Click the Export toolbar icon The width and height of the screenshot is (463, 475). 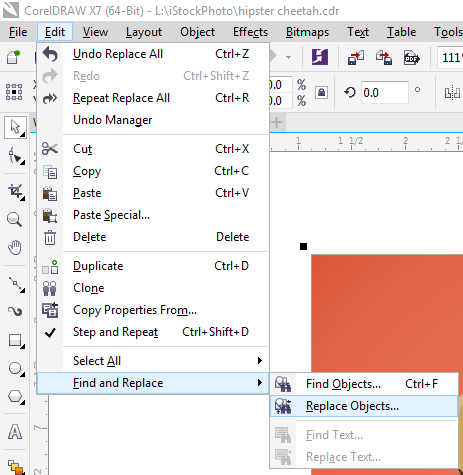pyautogui.click(x=384, y=58)
